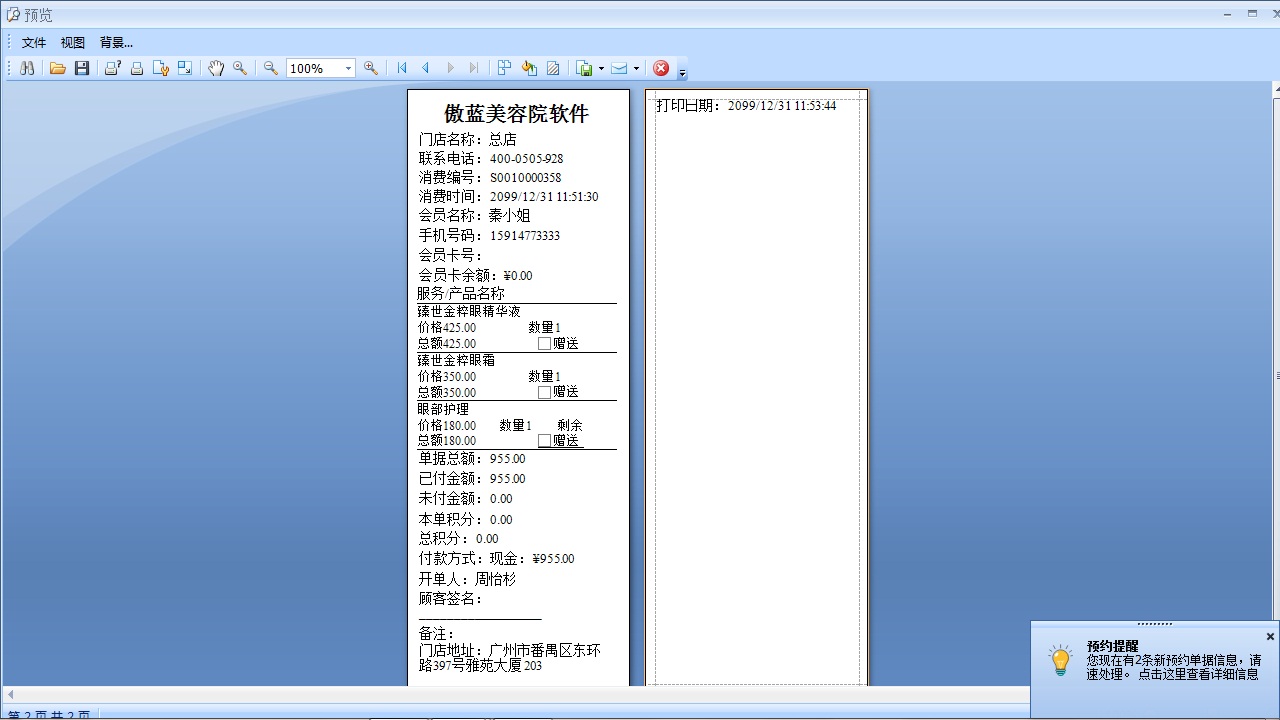The height and width of the screenshot is (720, 1280).
Task: Click the 消费时间 2099/12/31 11:51:30 line
Action: (508, 196)
